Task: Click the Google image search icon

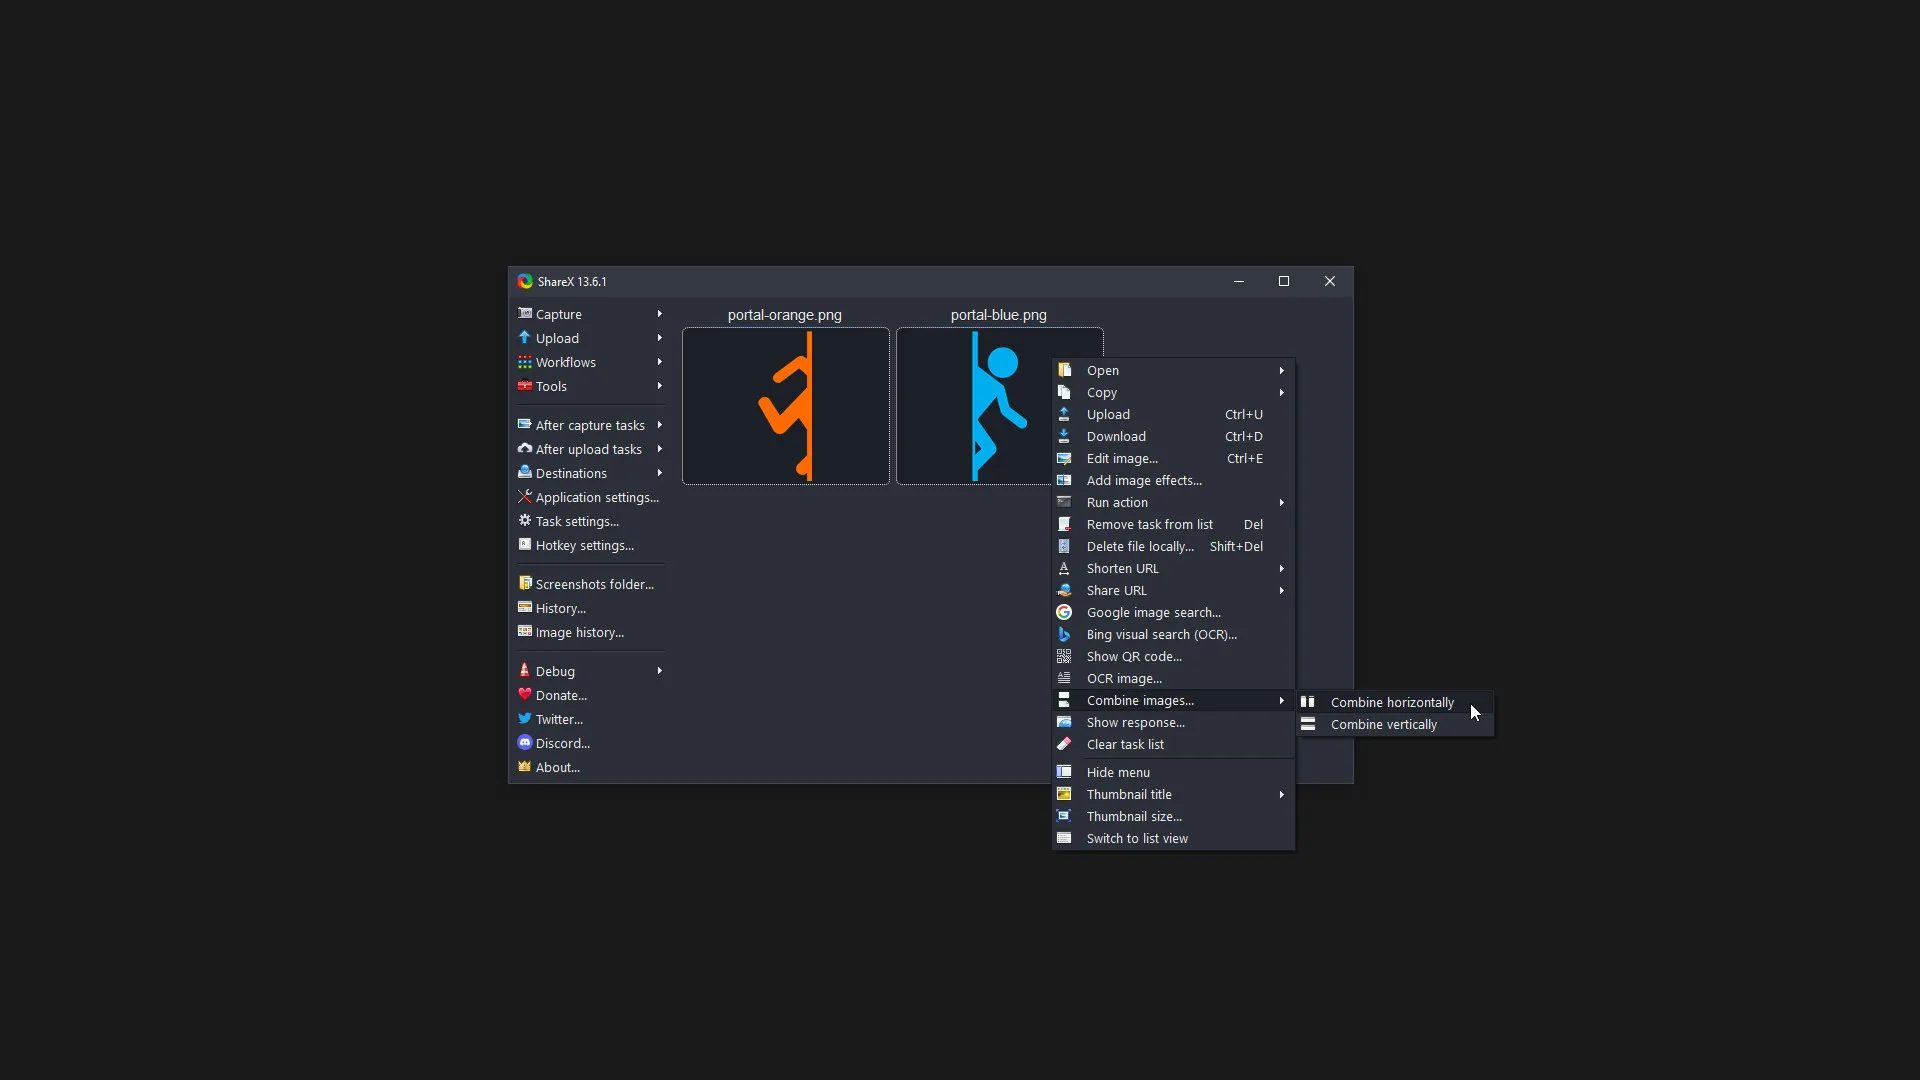Action: [x=1064, y=612]
